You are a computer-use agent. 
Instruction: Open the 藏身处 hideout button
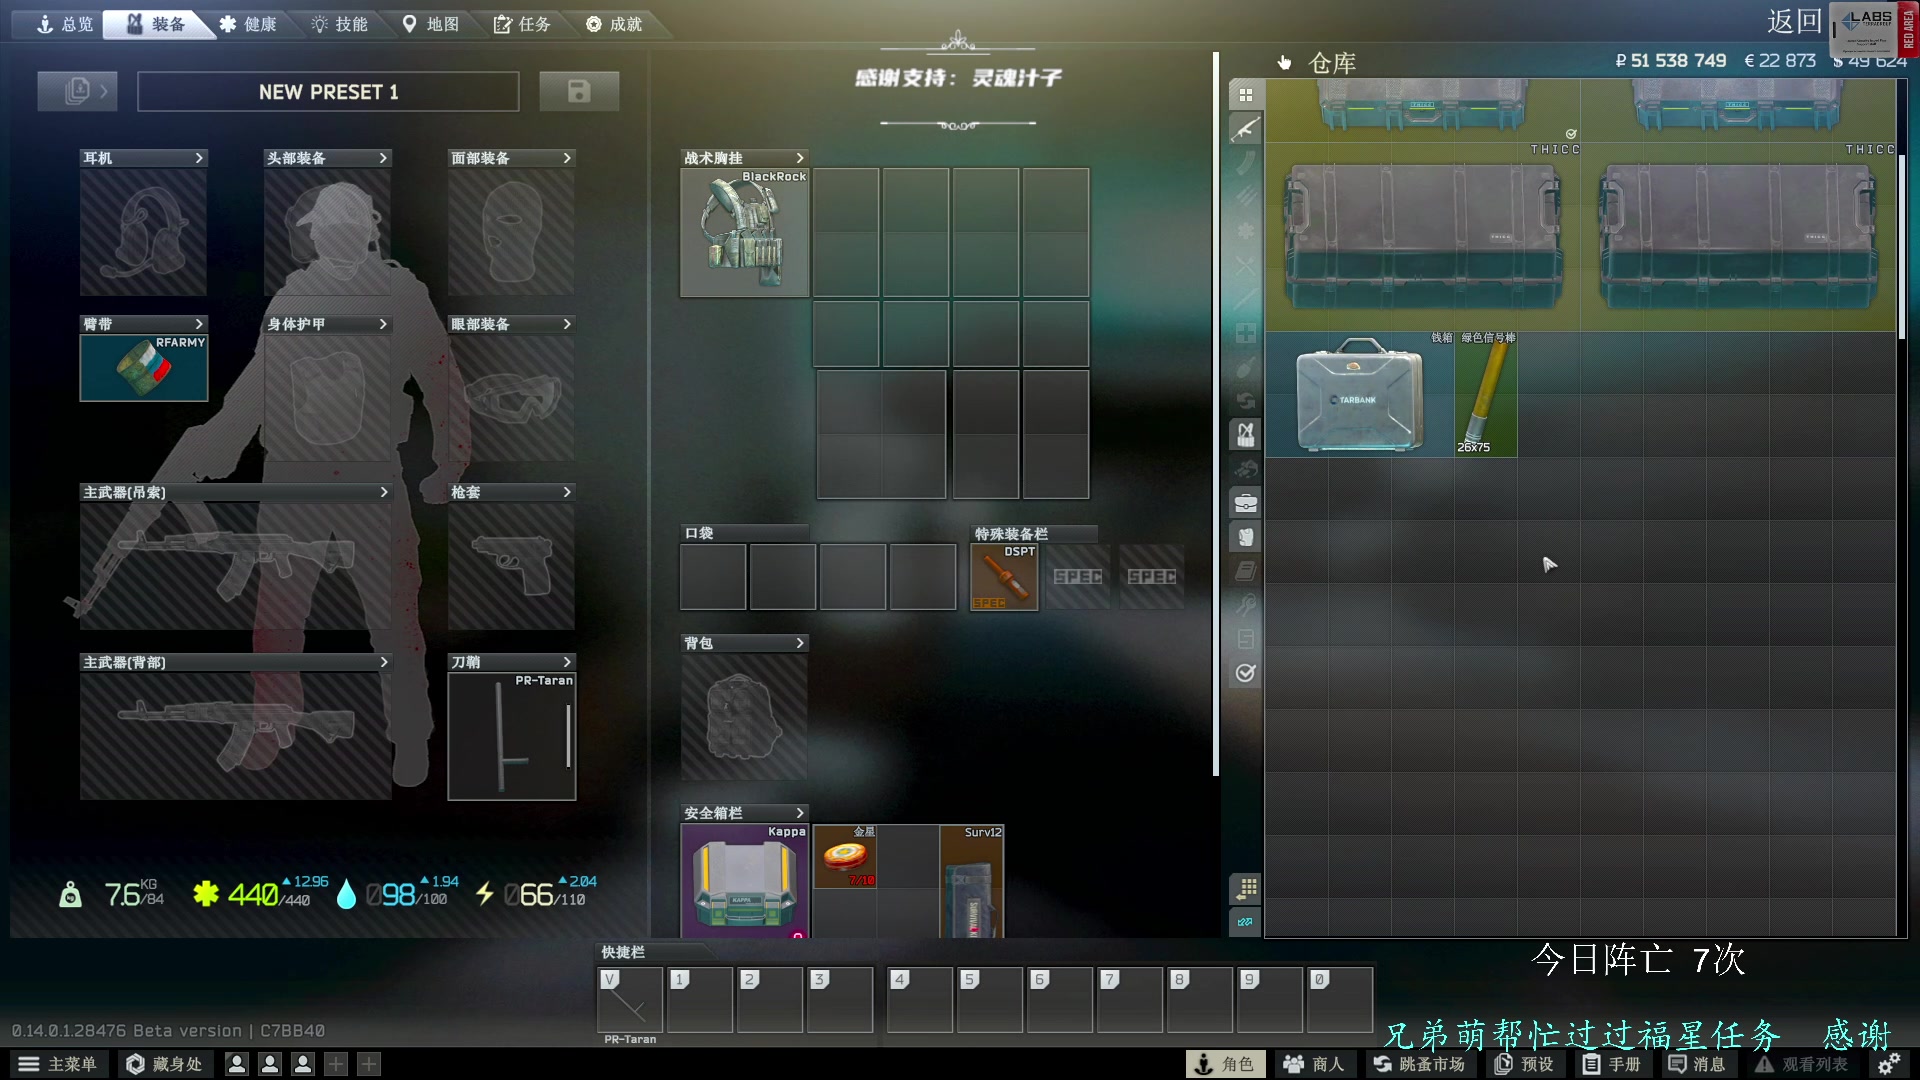point(164,1064)
